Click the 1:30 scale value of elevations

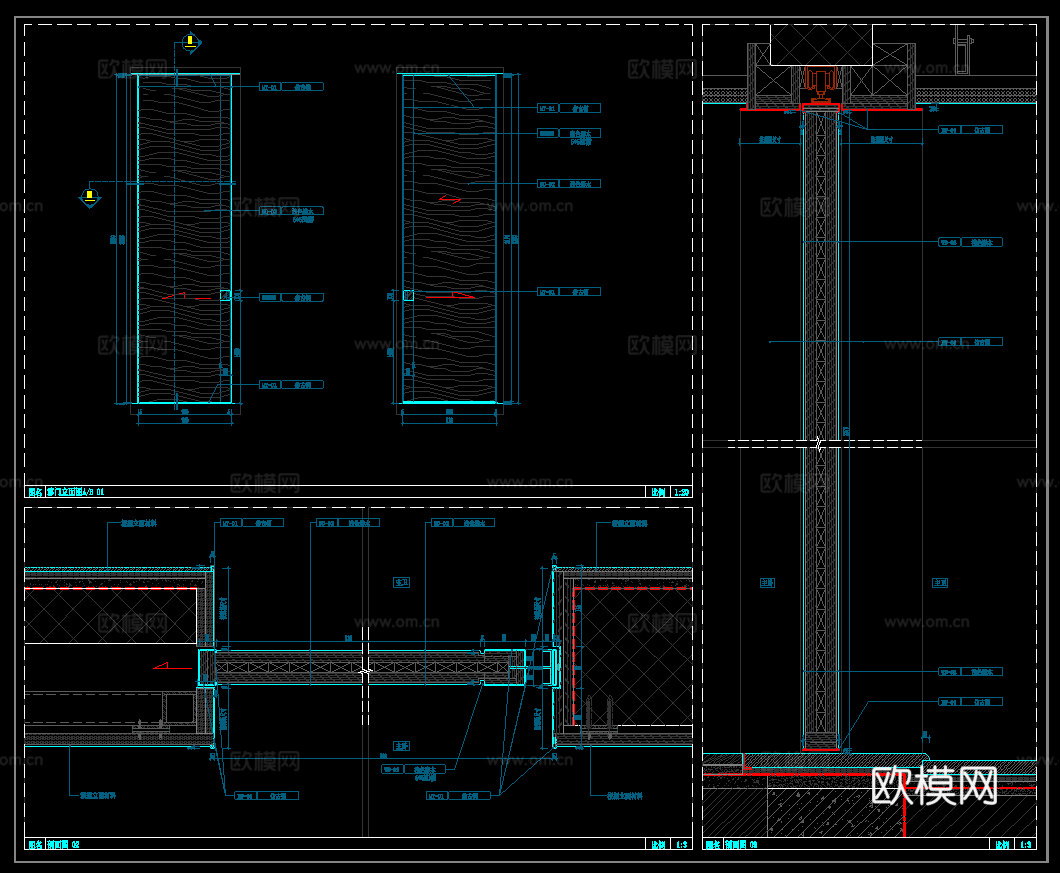point(681,492)
